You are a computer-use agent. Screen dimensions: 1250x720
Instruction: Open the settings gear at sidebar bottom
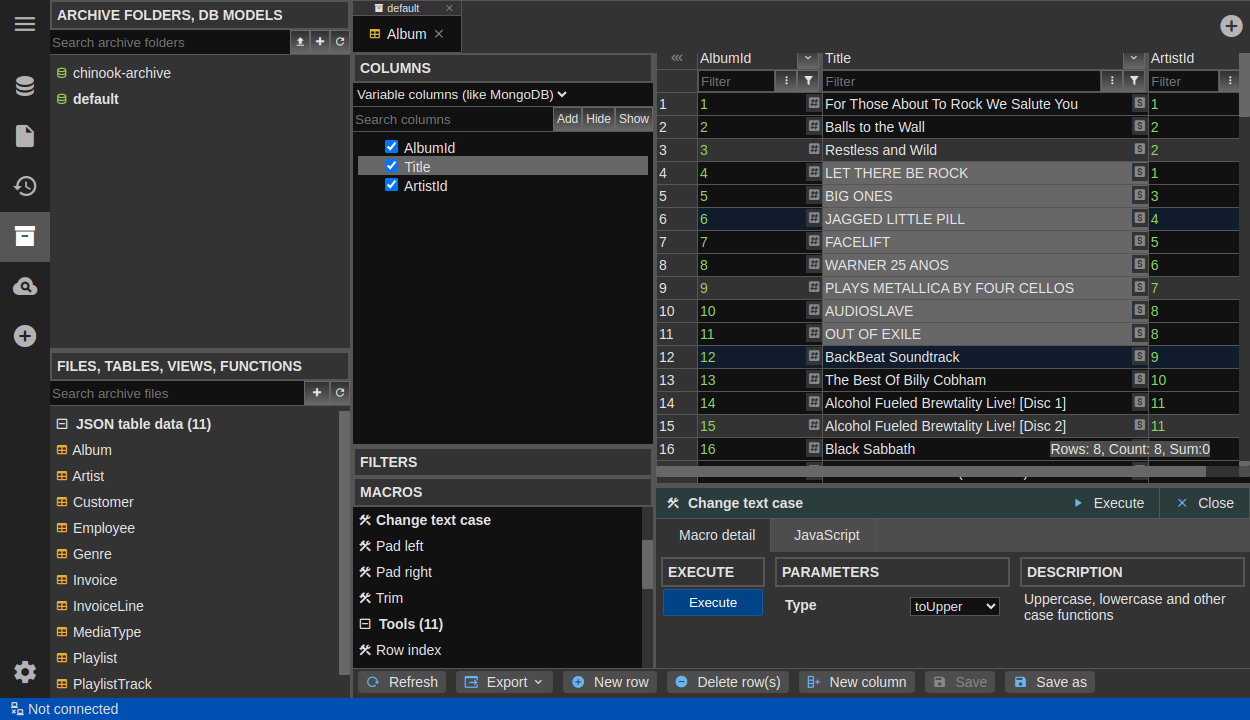24,673
